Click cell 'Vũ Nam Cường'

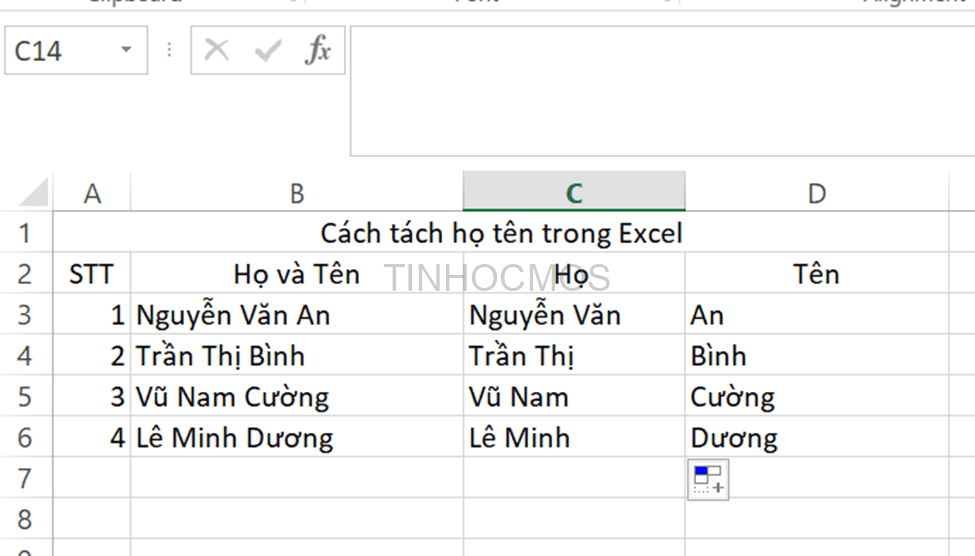tap(297, 396)
